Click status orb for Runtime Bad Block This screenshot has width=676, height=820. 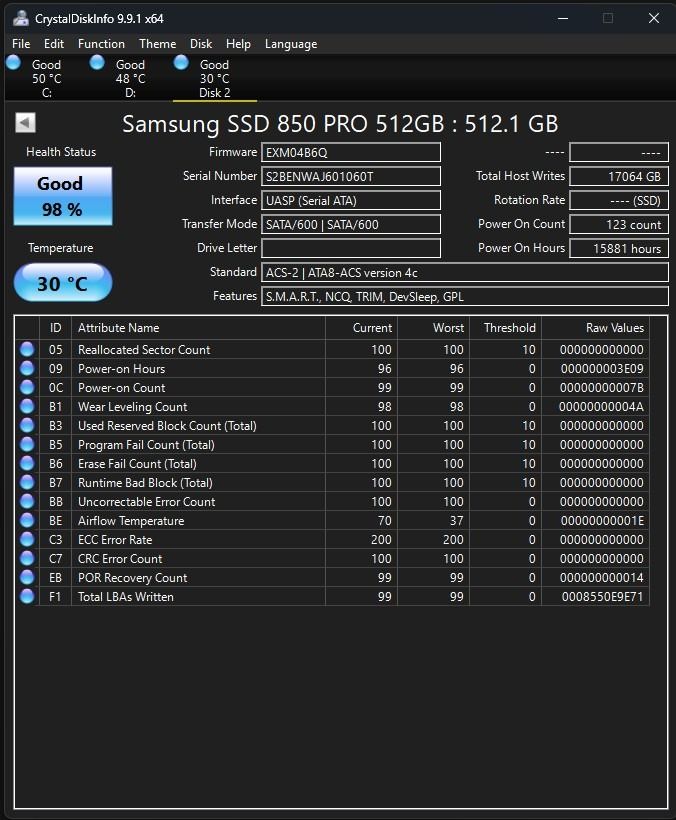click(27, 482)
